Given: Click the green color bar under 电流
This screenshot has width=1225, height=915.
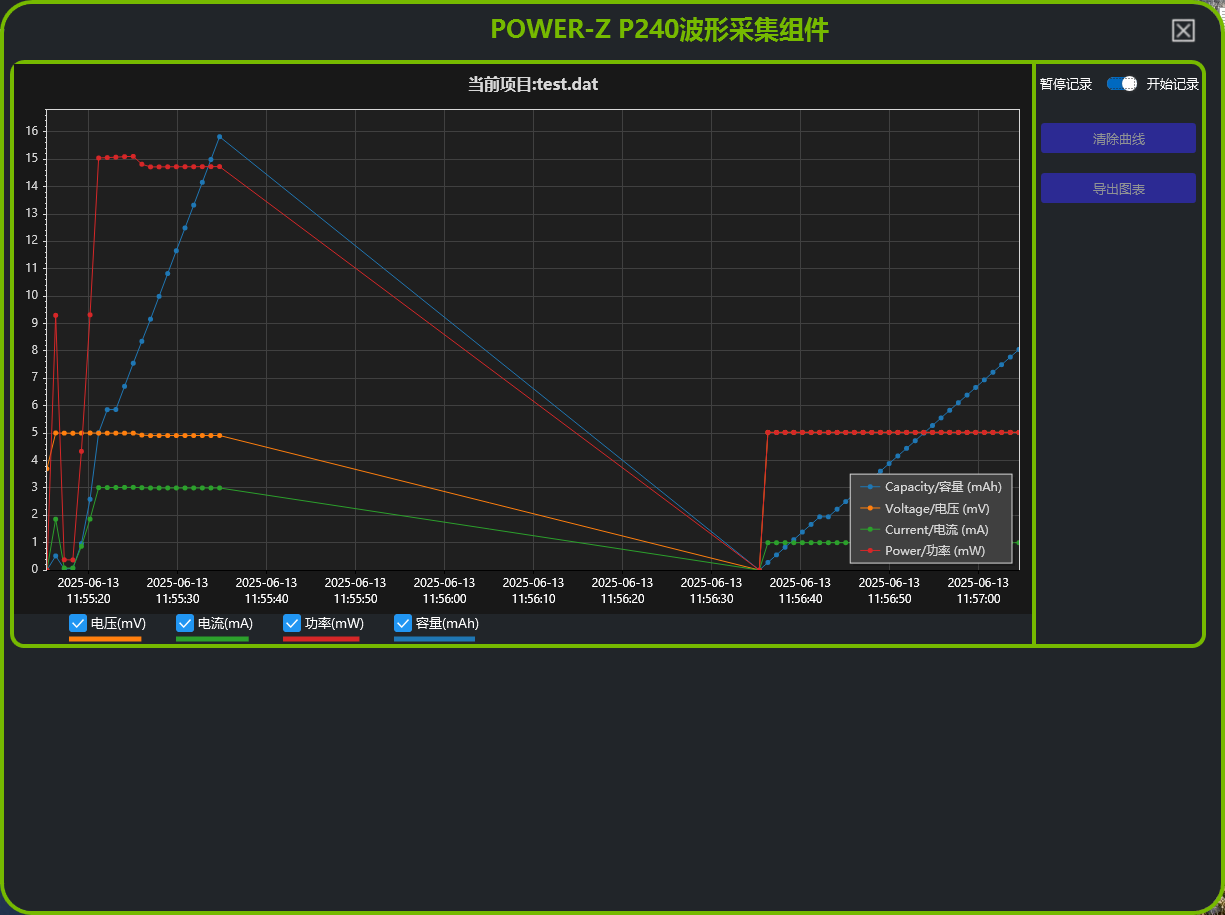Looking at the screenshot, I should 212,639.
